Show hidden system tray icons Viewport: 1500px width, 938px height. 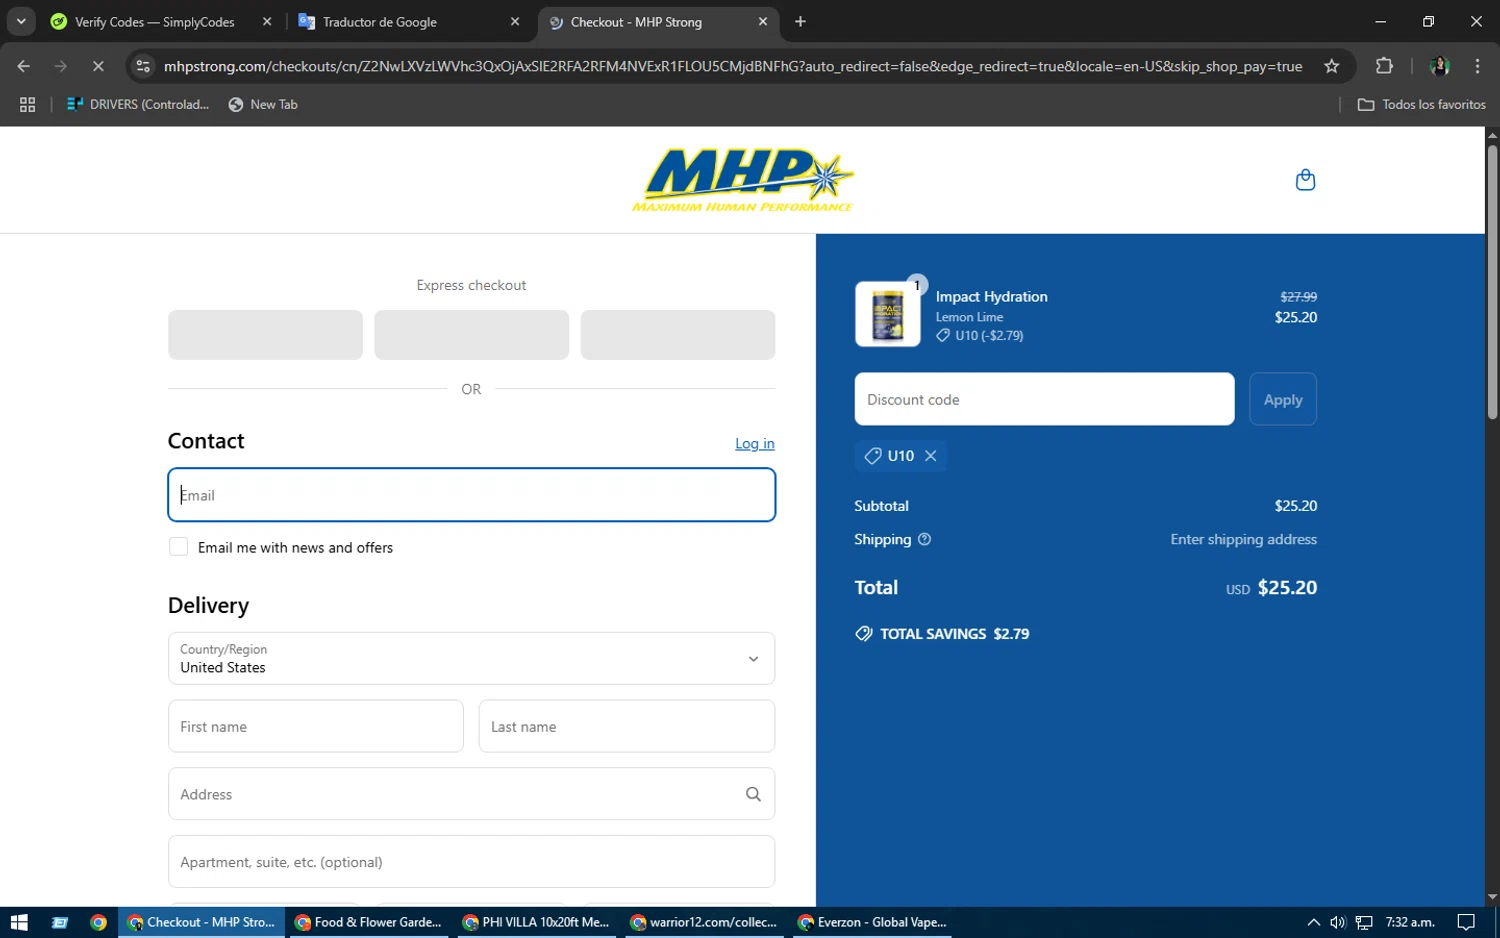coord(1313,922)
